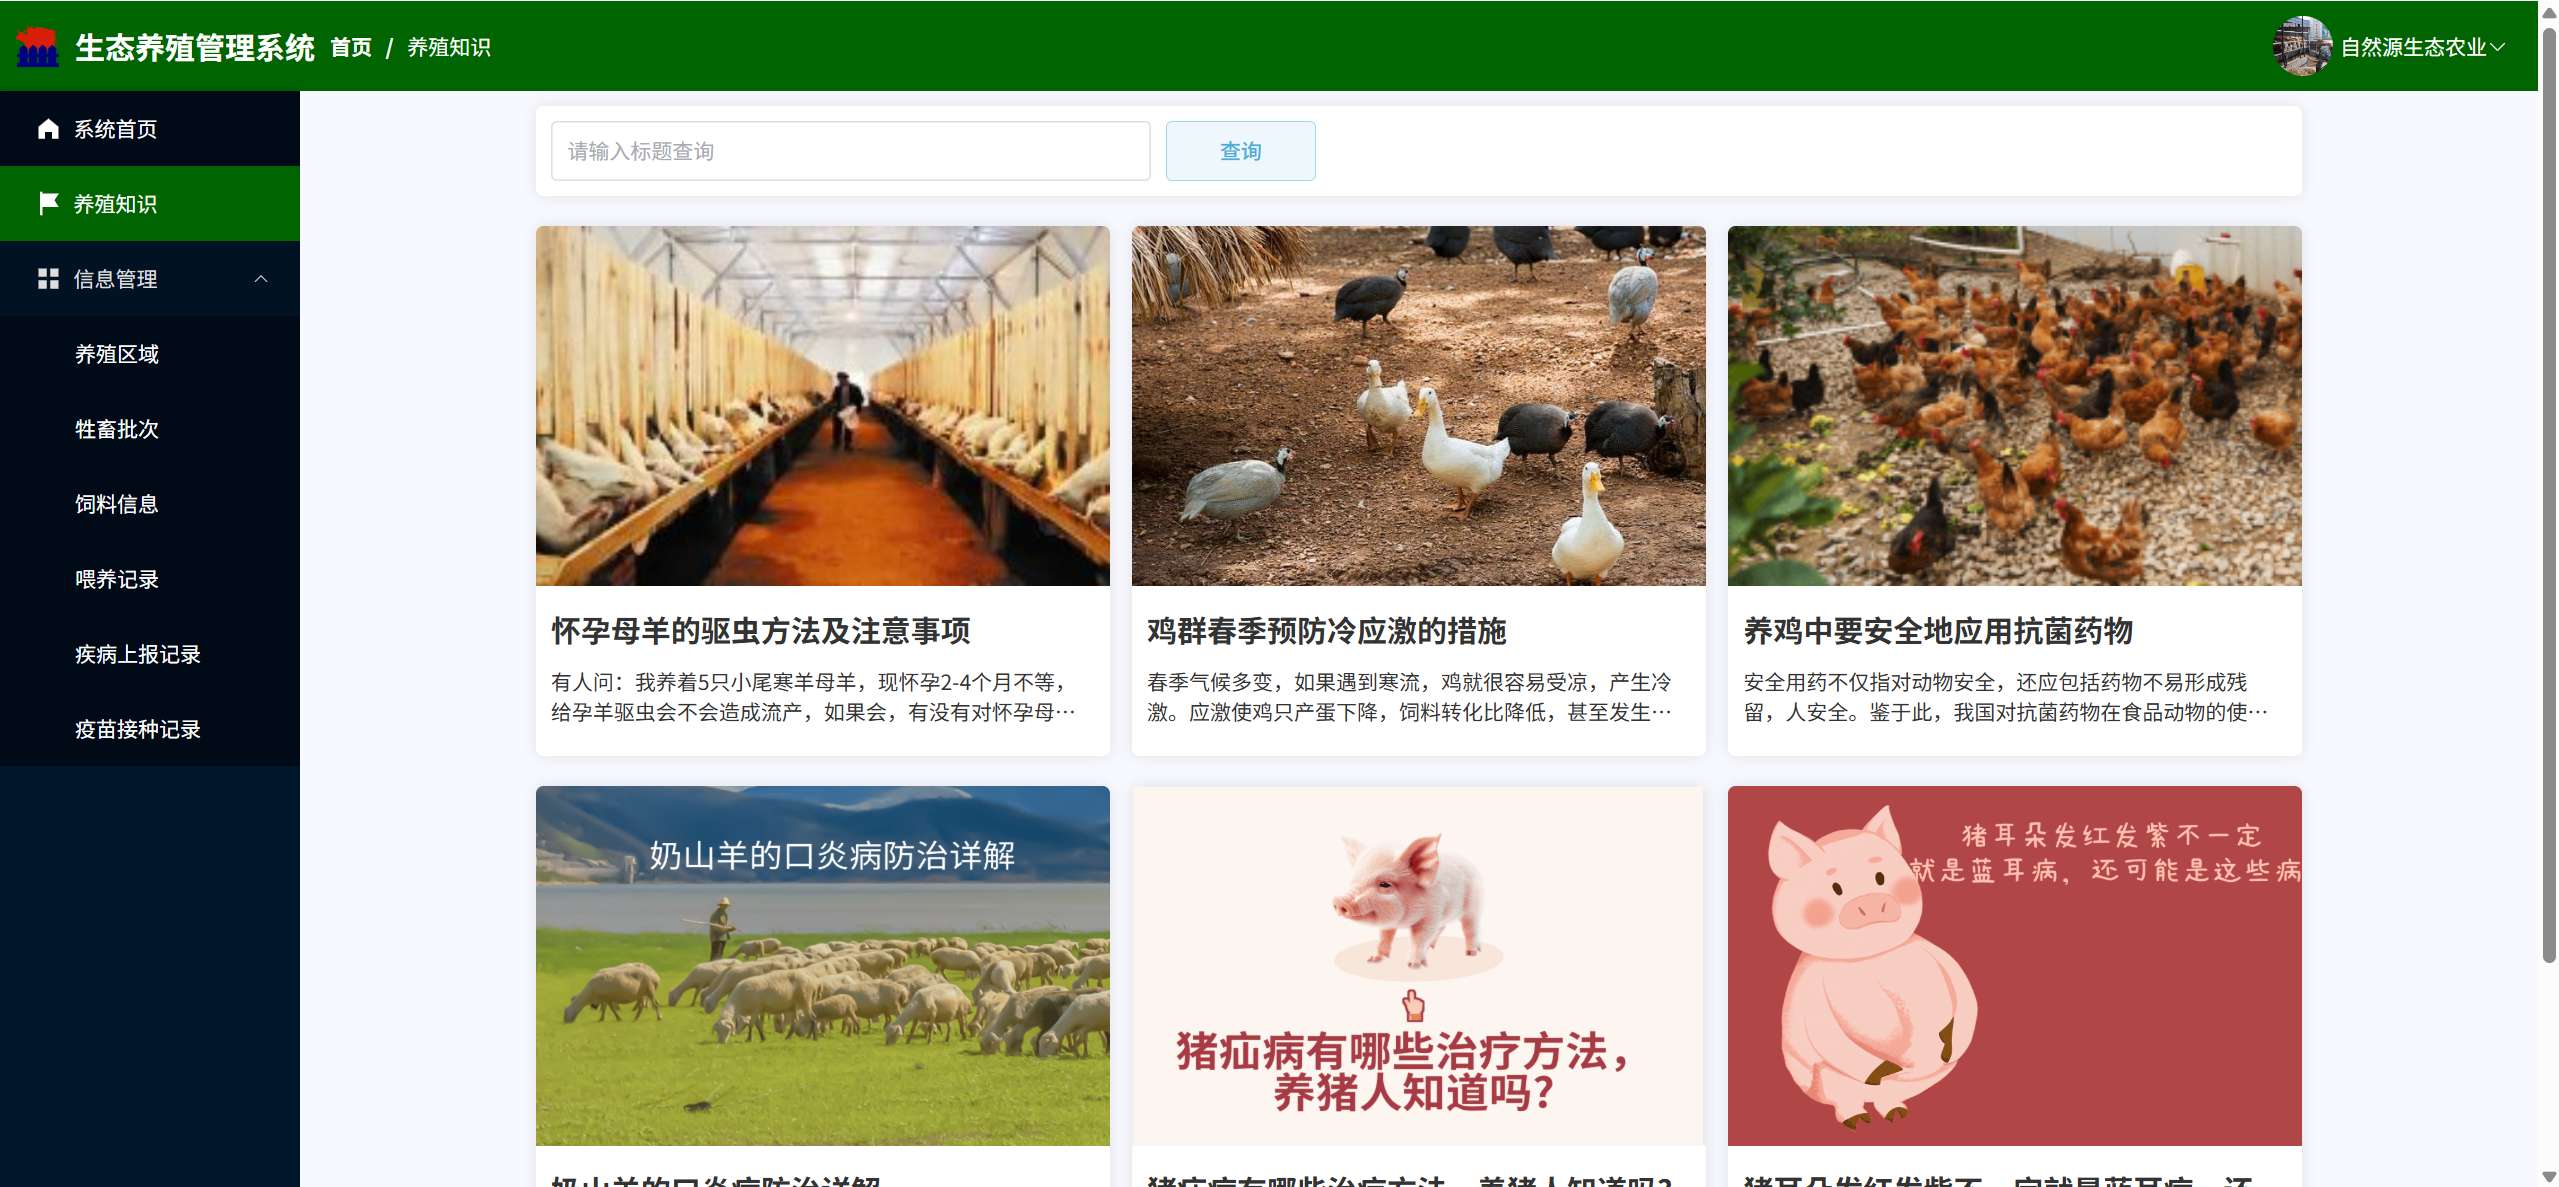The height and width of the screenshot is (1187, 2559).
Task: Select 牲畜批次 menu item
Action: click(117, 429)
